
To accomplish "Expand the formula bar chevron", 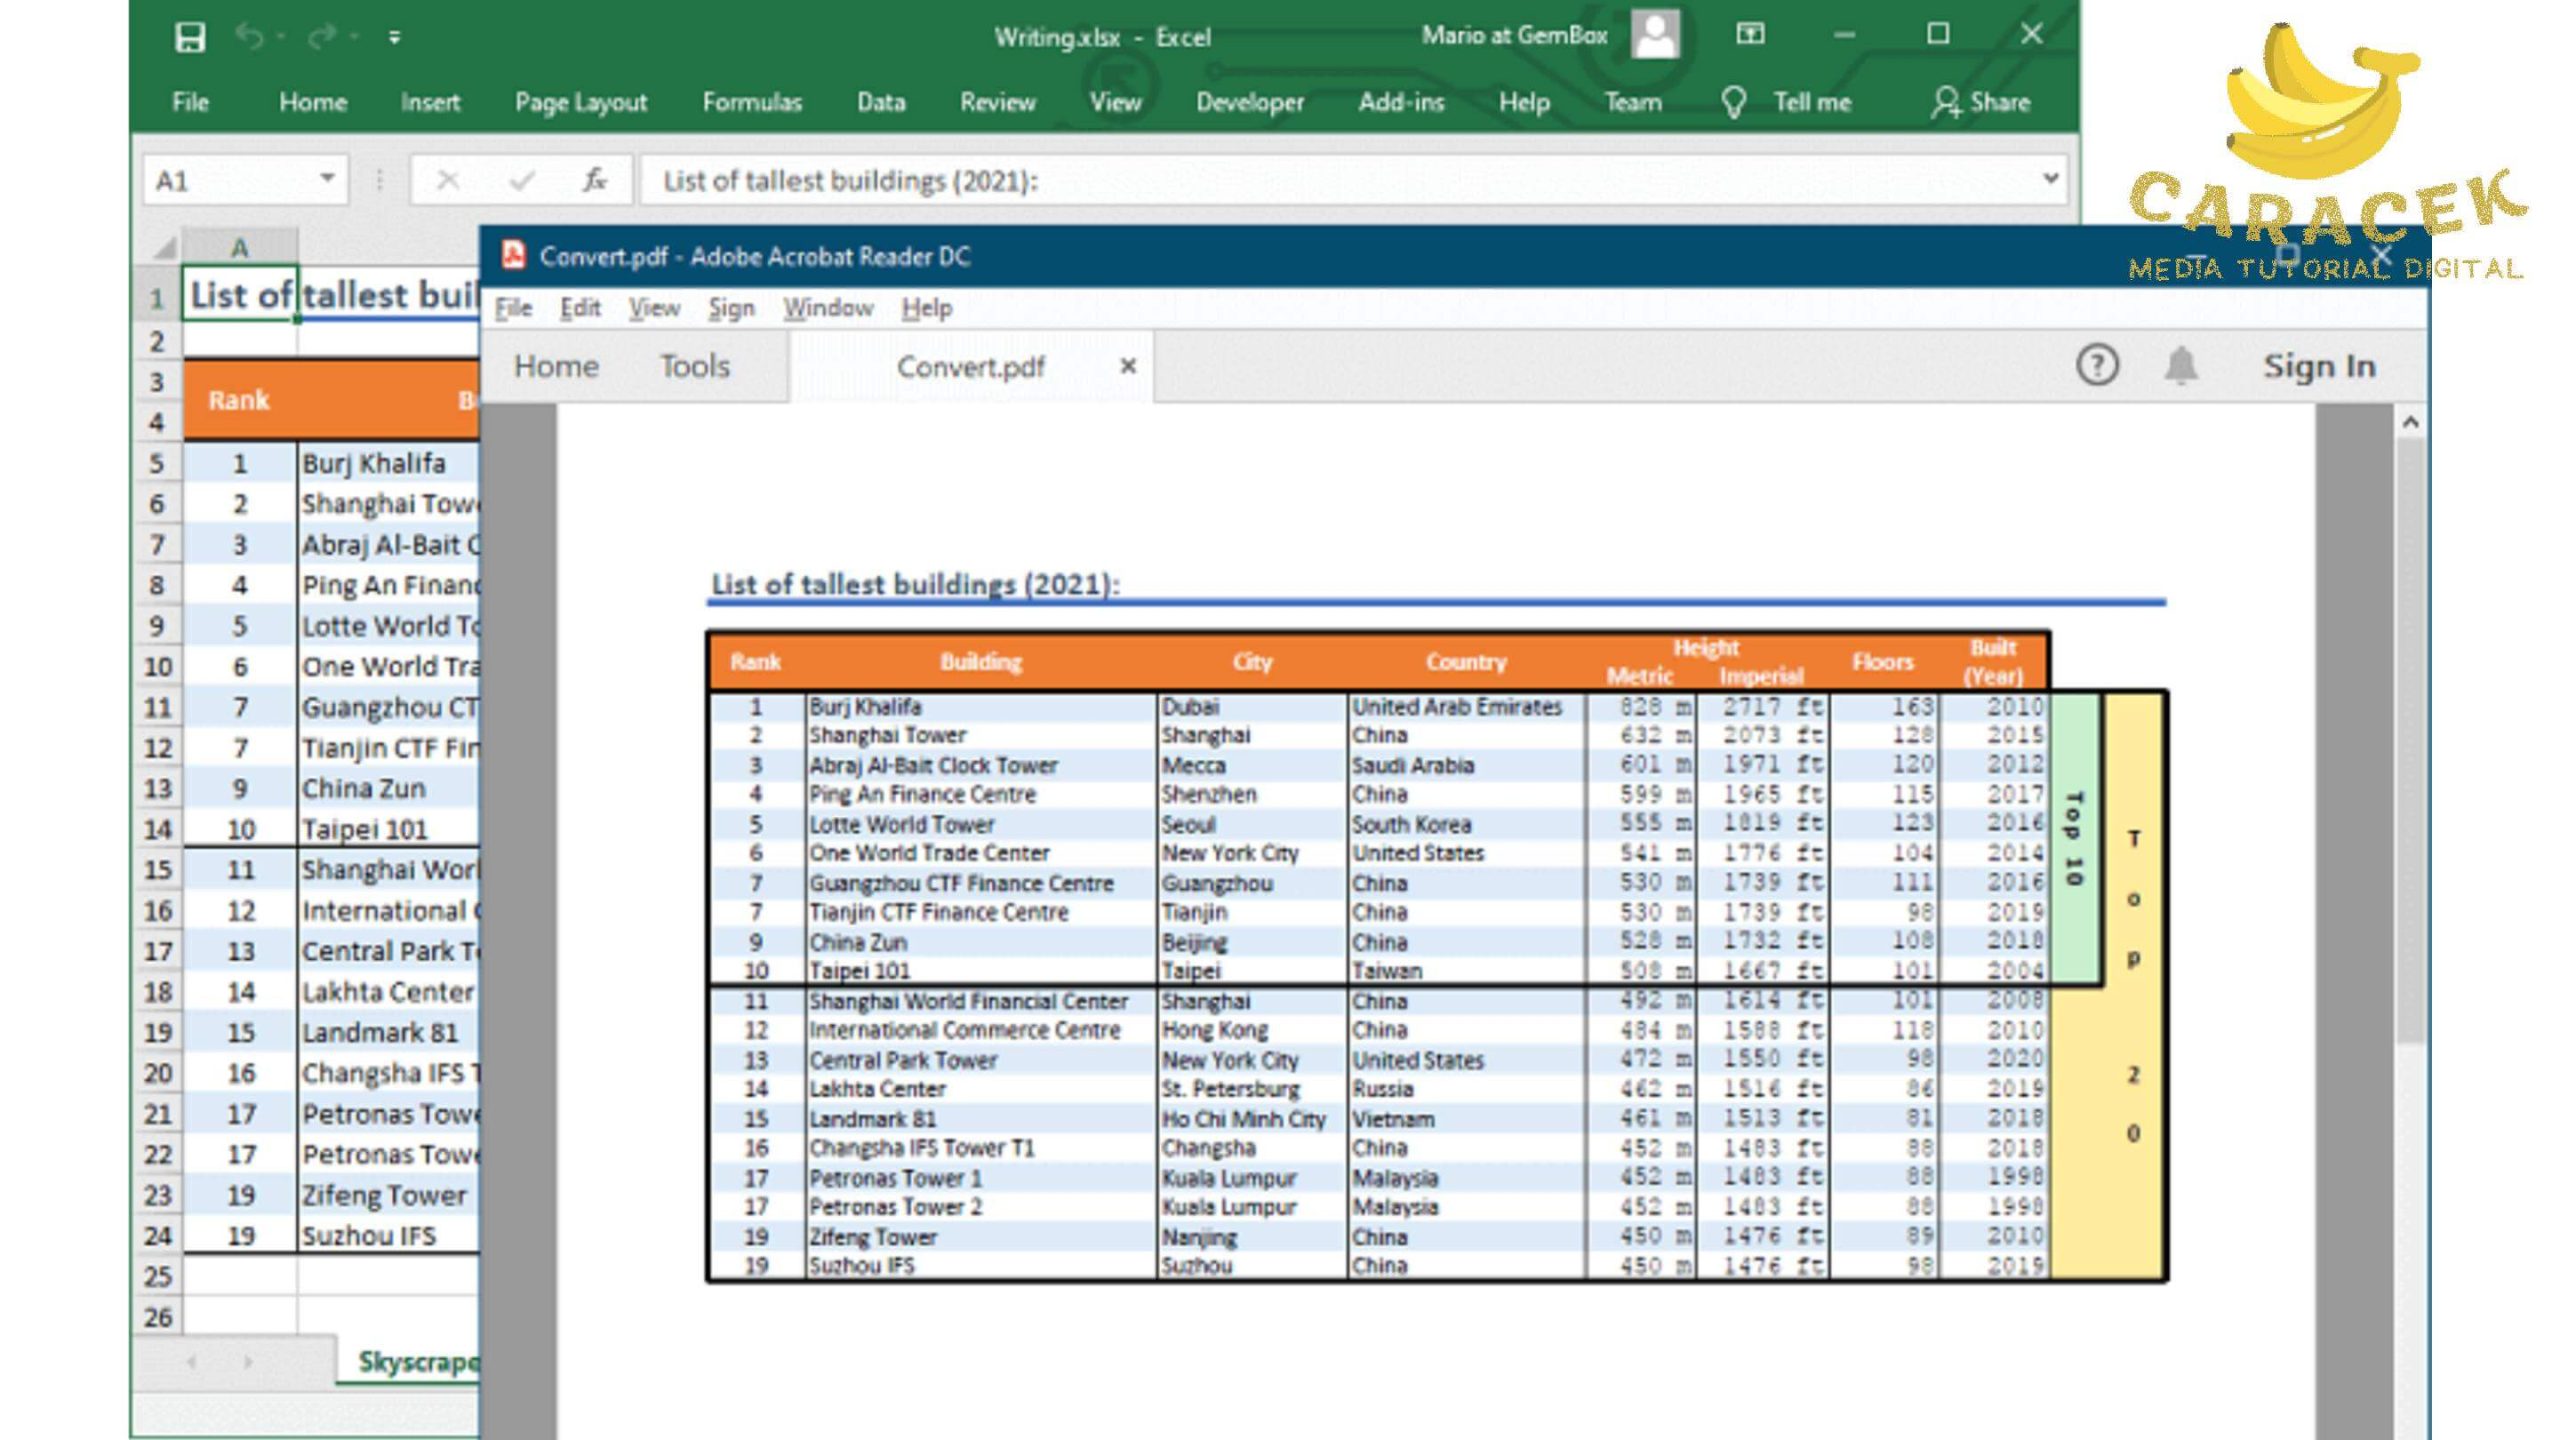I will point(2050,179).
